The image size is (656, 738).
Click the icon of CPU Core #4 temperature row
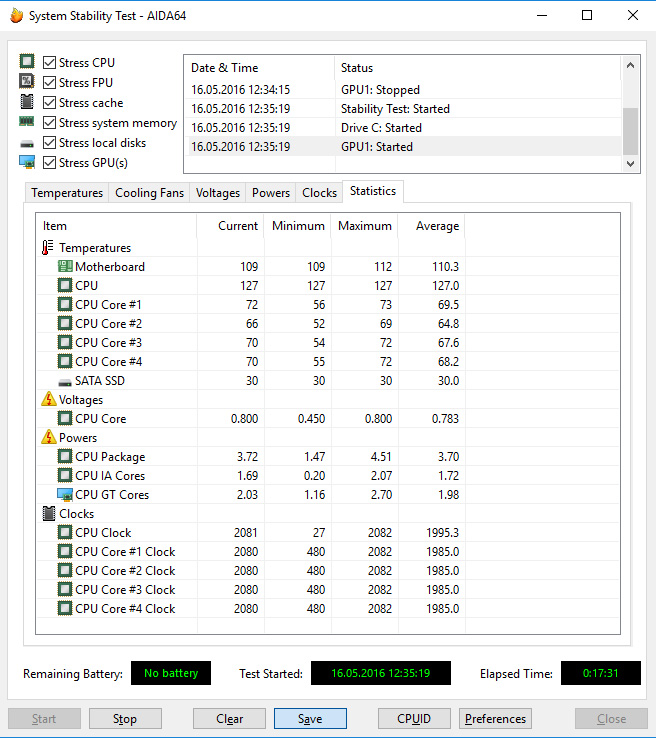click(65, 361)
